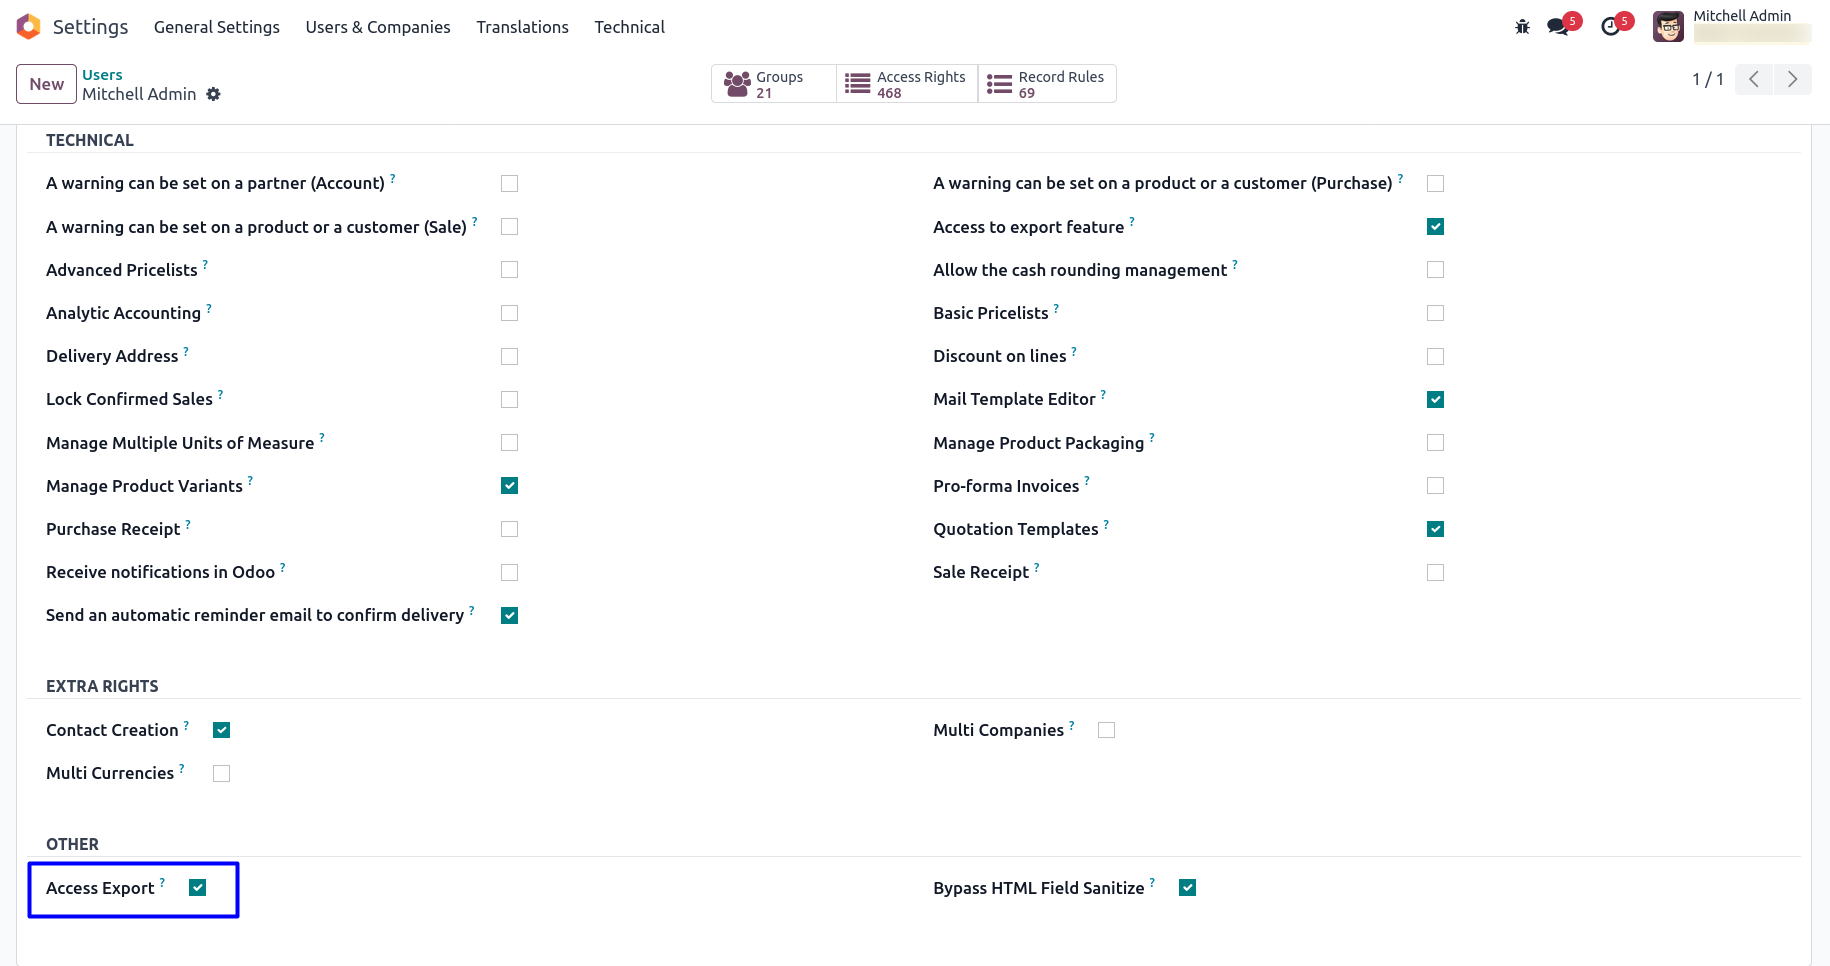Go to the next record arrow
This screenshot has height=966, width=1830.
(x=1792, y=79)
